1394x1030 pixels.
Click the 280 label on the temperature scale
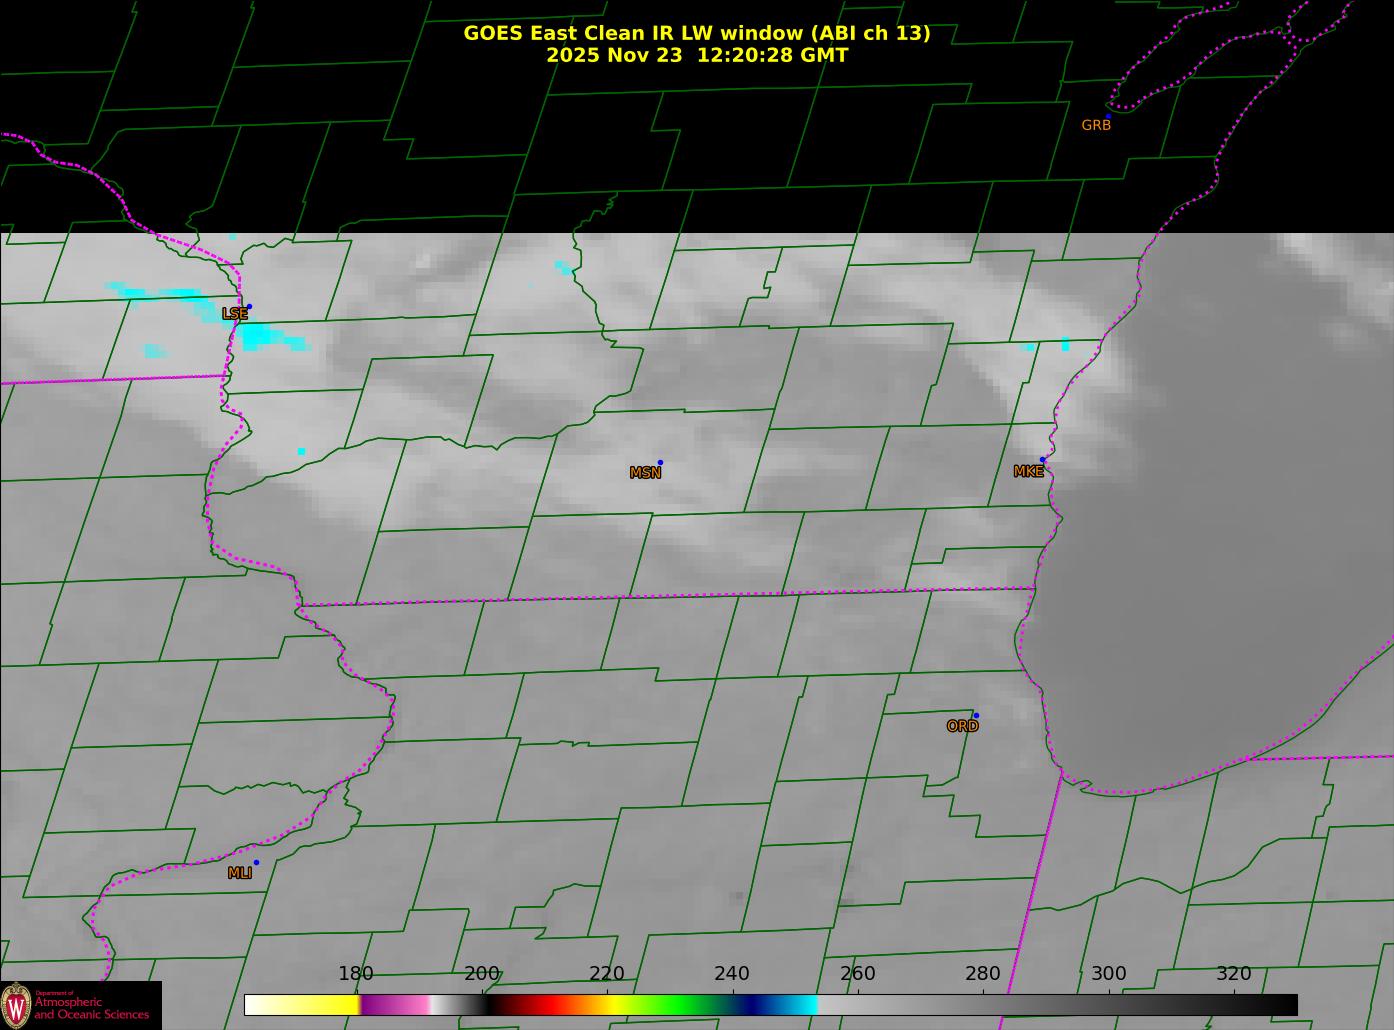click(983, 973)
